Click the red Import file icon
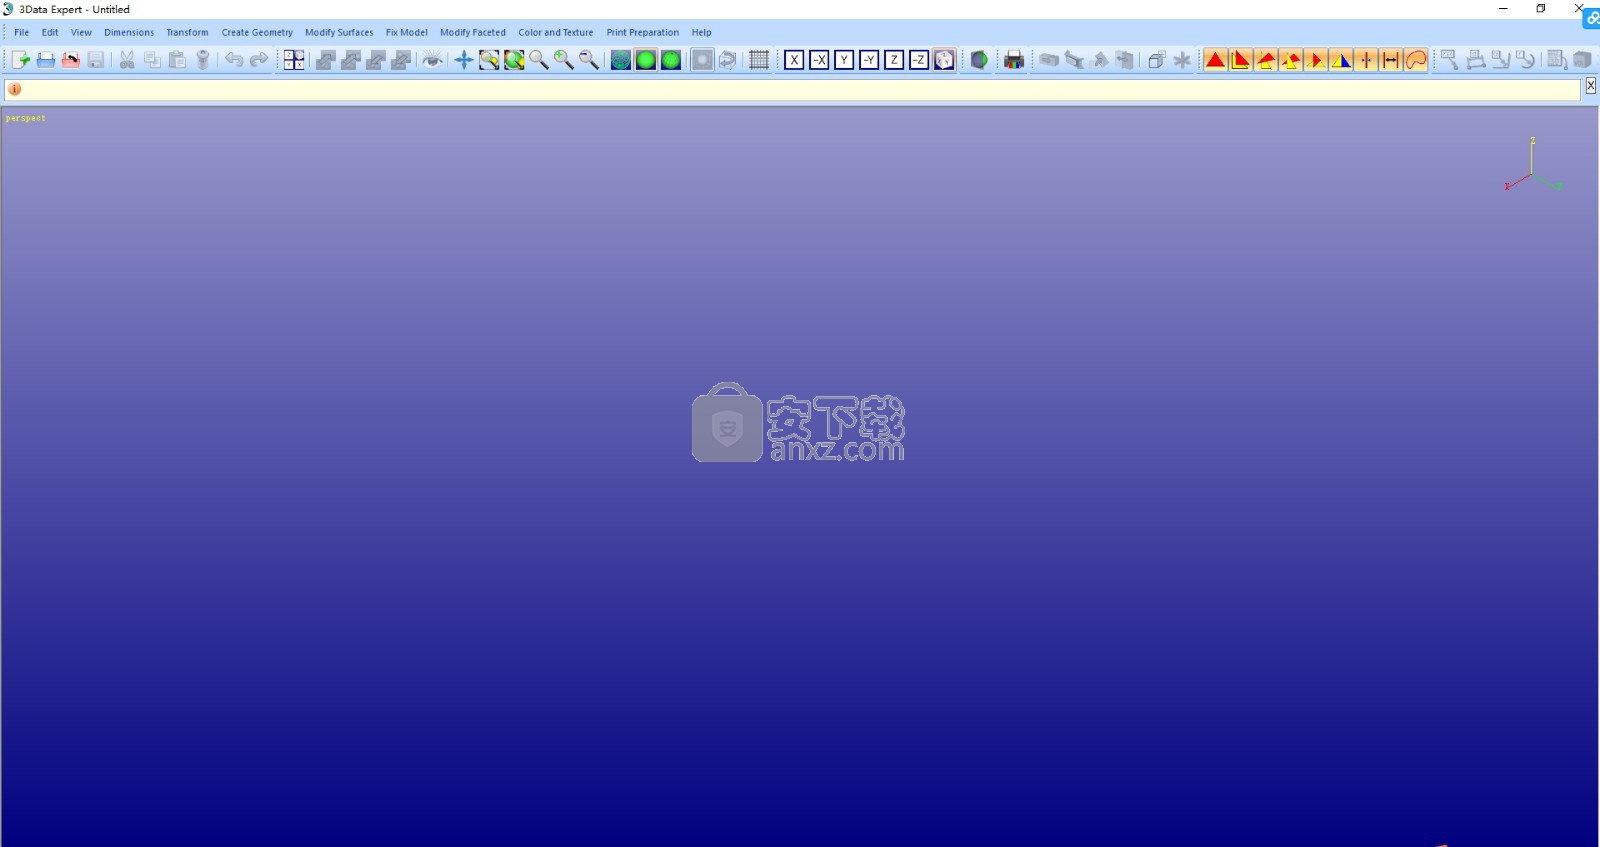Viewport: 1600px width, 847px height. [x=71, y=60]
